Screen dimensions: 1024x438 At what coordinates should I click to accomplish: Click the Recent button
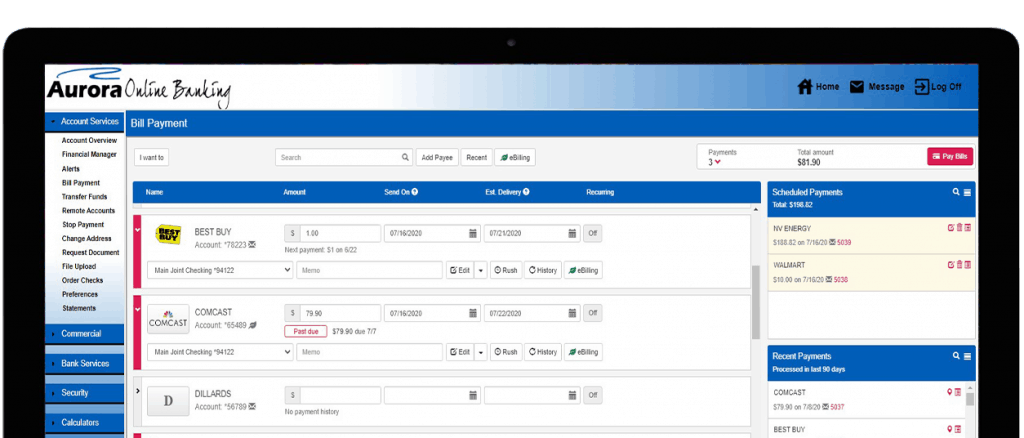point(477,157)
